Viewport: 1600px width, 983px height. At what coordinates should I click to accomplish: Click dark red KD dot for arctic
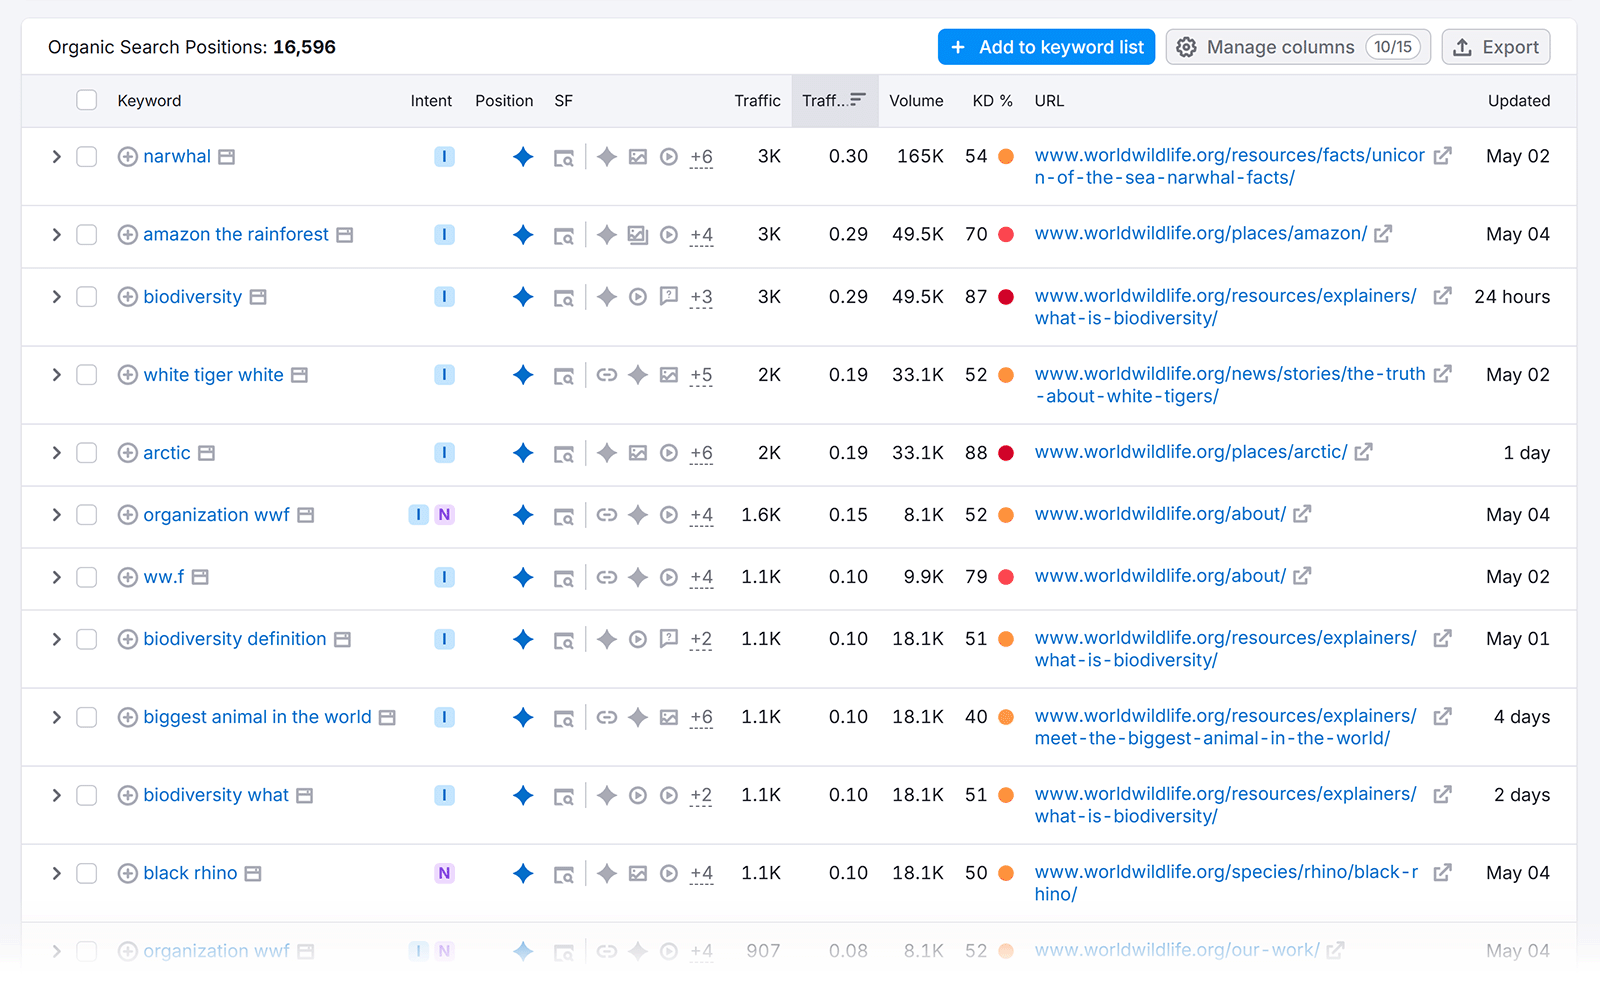(1006, 453)
